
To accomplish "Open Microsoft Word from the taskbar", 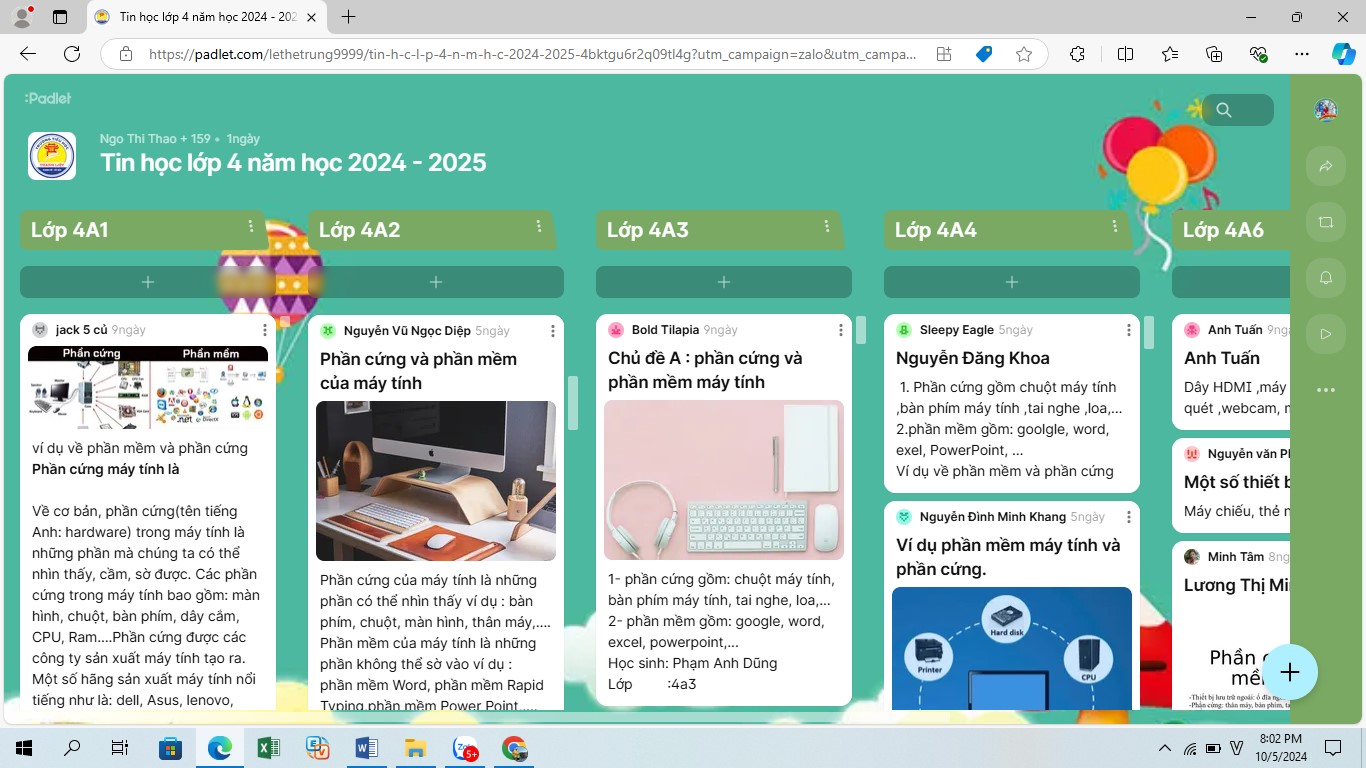I will pyautogui.click(x=367, y=748).
